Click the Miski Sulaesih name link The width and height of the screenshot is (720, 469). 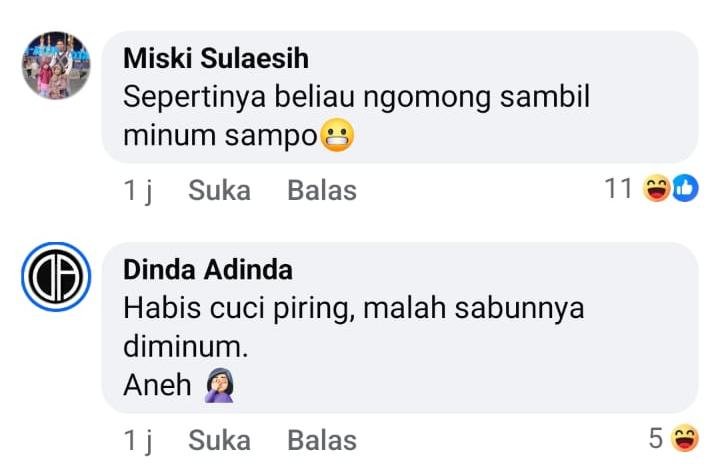pos(216,58)
